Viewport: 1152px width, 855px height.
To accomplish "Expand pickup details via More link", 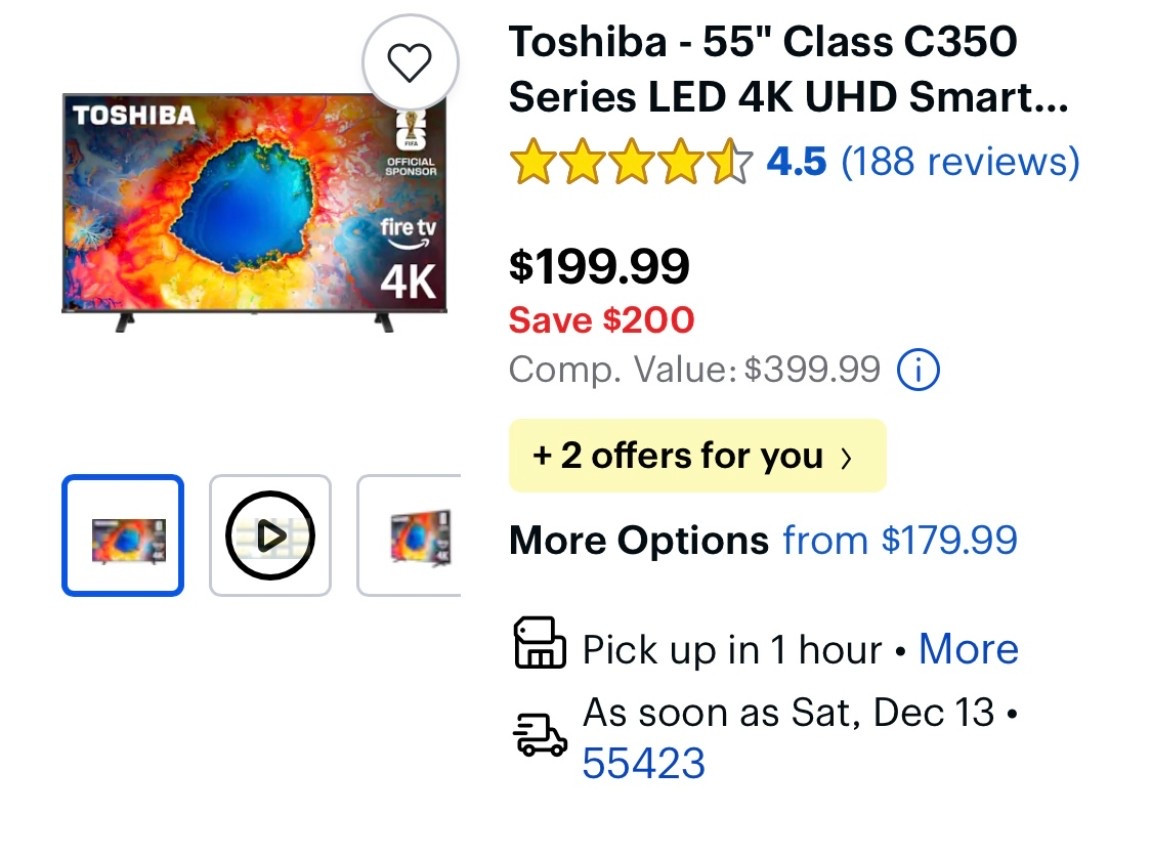I will 968,648.
